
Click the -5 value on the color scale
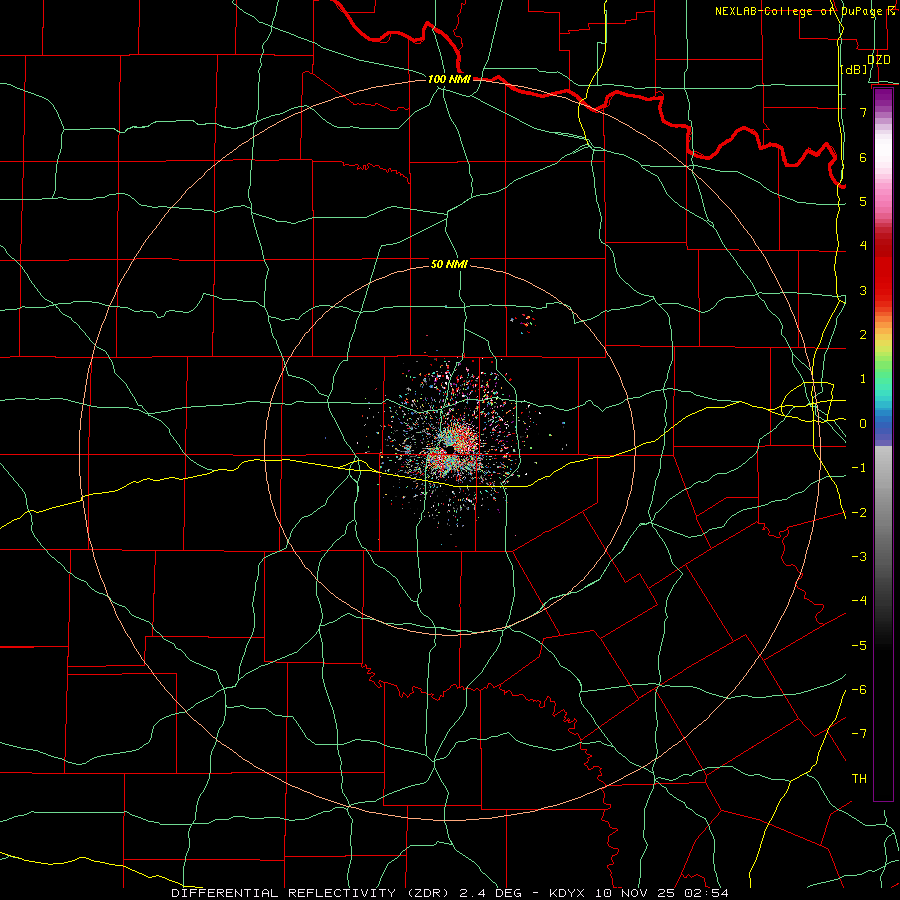pos(859,646)
